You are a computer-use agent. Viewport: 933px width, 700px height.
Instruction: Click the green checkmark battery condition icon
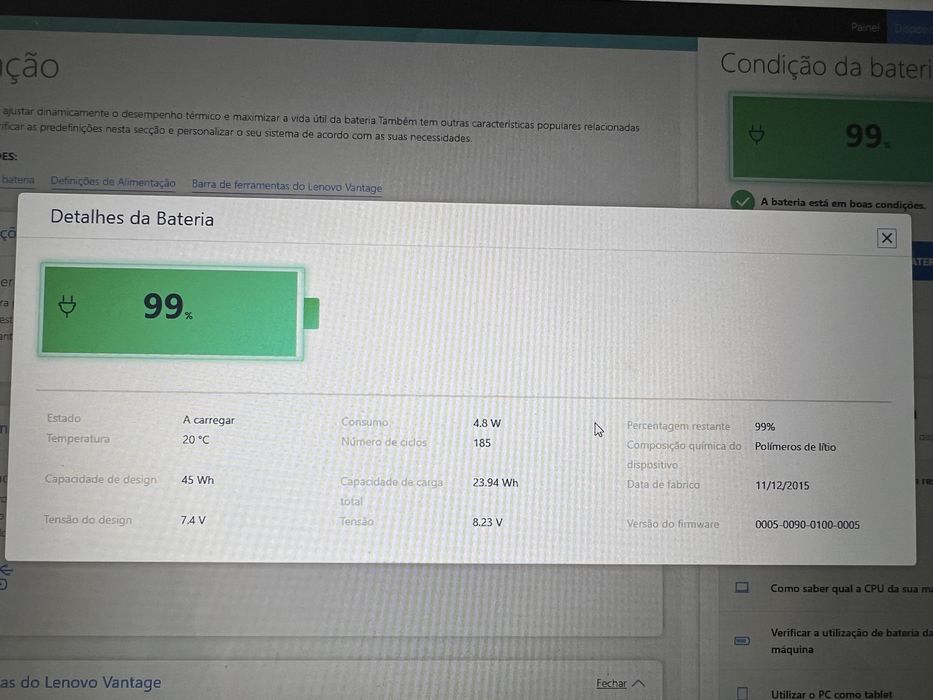[742, 201]
